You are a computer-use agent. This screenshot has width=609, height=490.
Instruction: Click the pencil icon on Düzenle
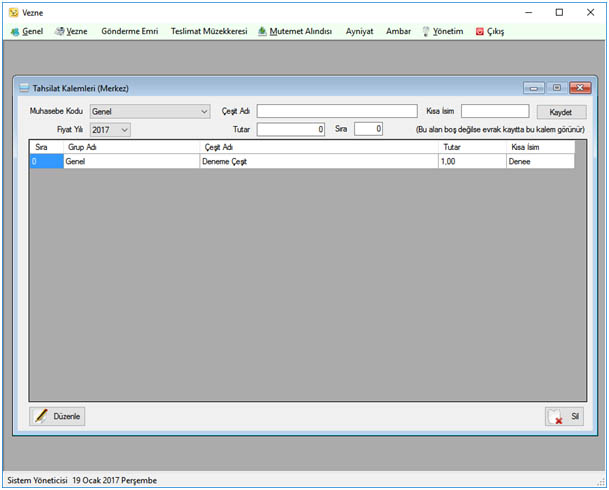coord(41,416)
